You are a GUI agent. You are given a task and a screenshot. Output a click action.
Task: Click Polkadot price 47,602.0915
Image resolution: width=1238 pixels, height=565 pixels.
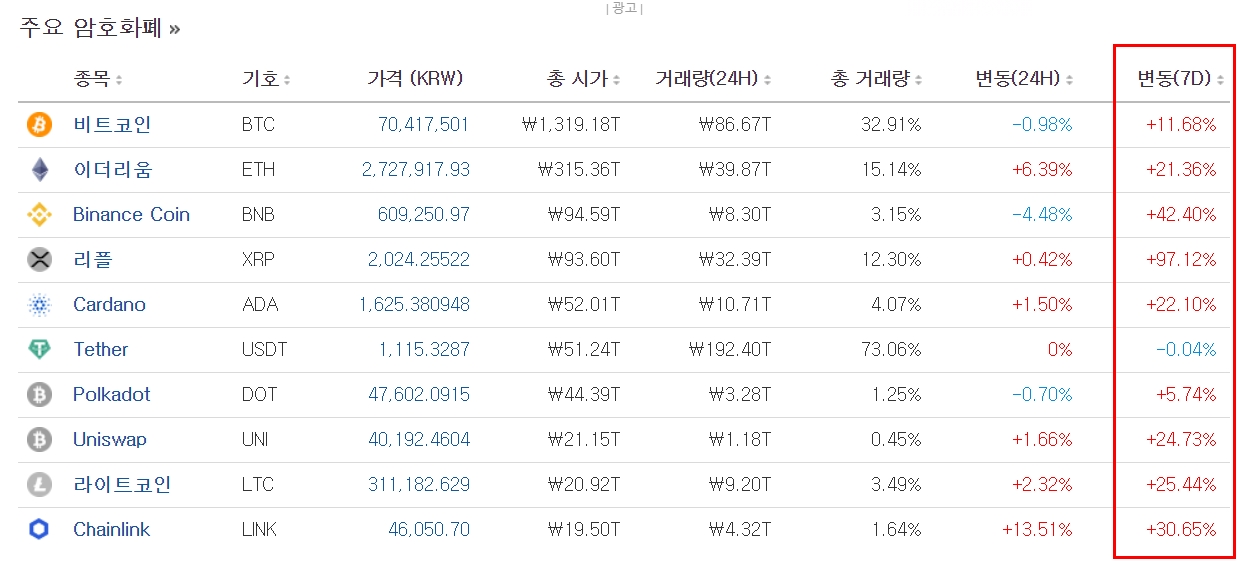point(419,395)
